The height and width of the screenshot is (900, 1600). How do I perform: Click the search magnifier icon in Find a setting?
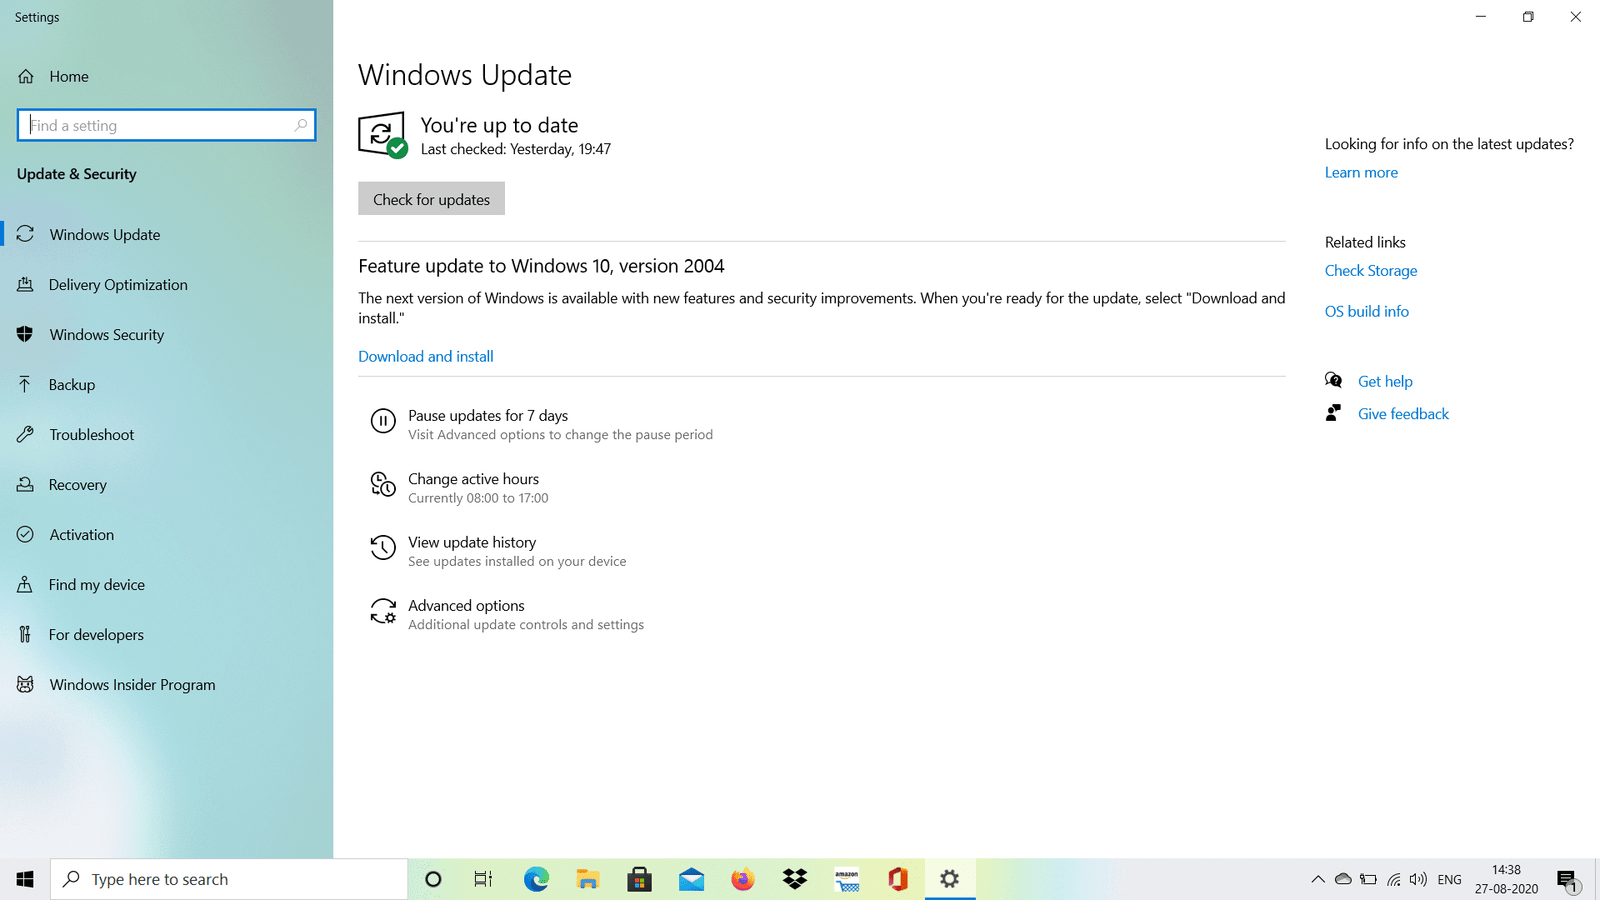click(x=301, y=125)
